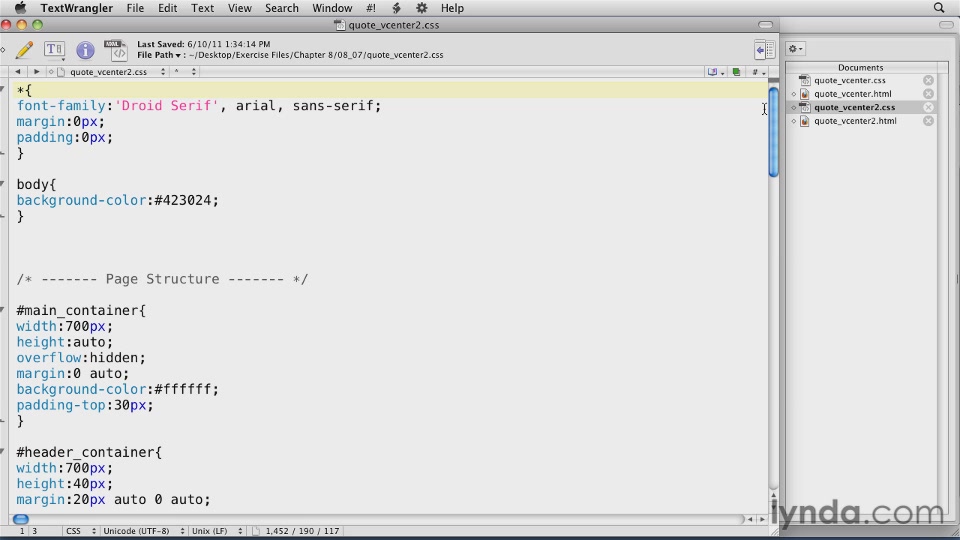
Task: Click the HTML markup document icon in toolbar
Action: point(115,50)
